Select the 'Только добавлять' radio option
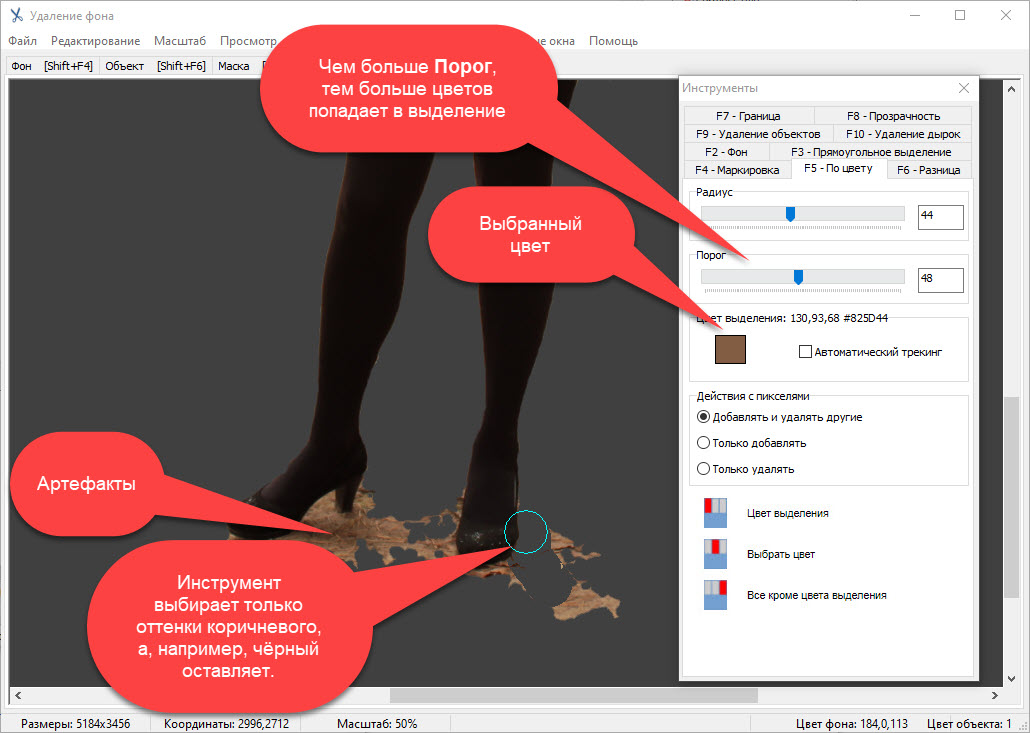 [x=703, y=443]
